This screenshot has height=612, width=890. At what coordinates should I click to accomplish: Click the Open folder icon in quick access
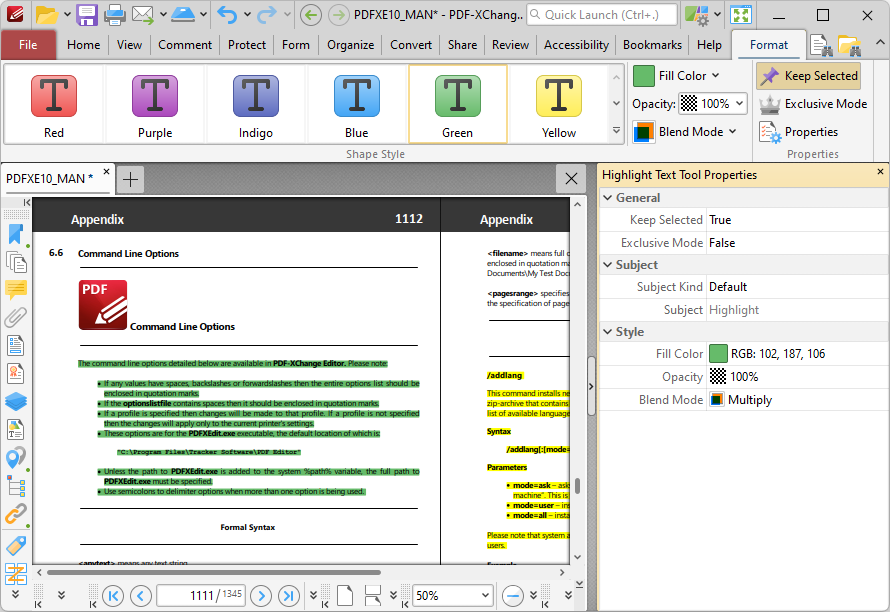(47, 14)
